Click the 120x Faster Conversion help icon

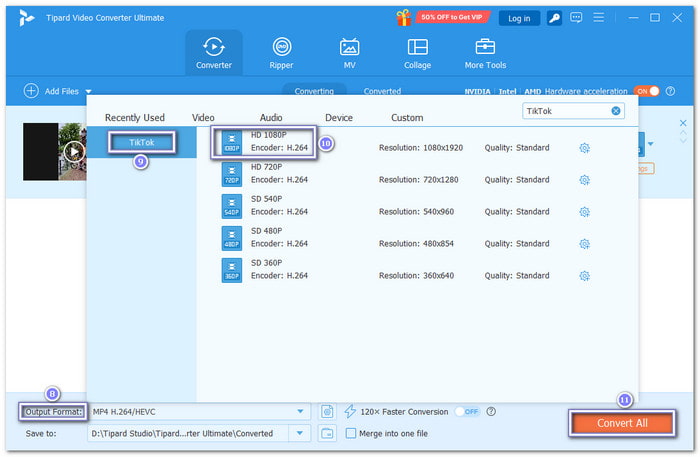[491, 411]
